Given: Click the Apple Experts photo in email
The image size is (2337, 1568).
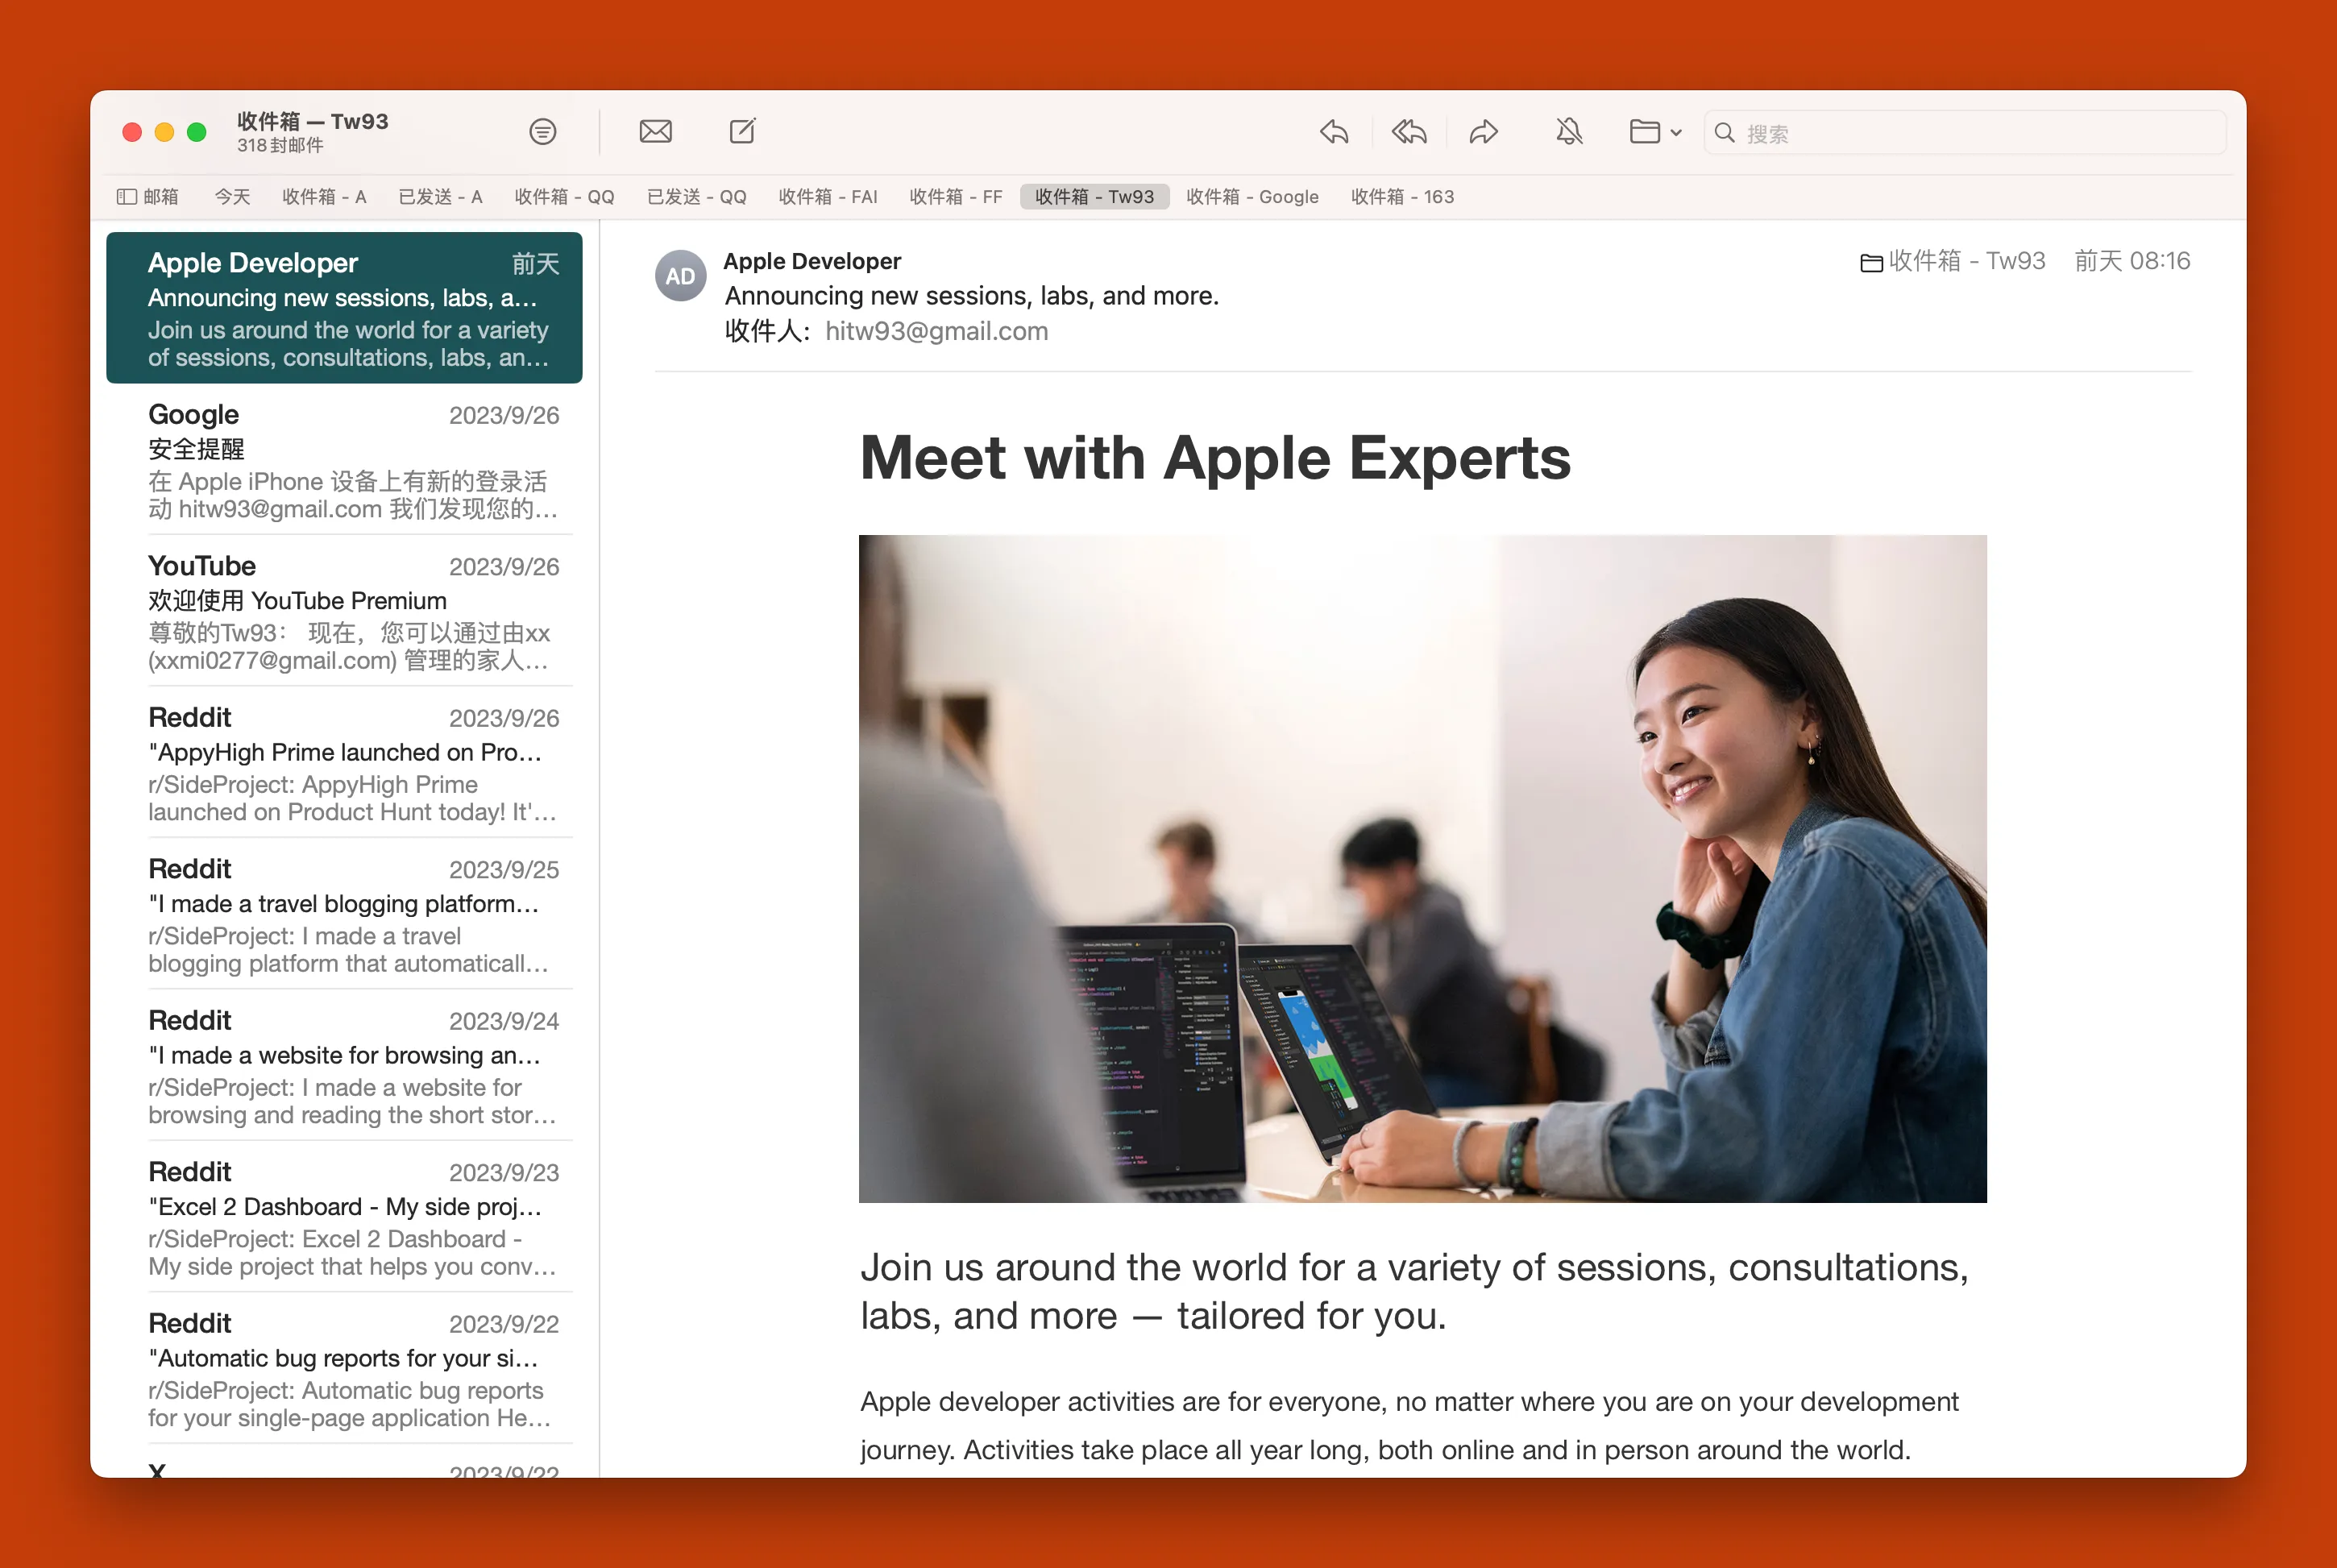Looking at the screenshot, I should 1422,868.
